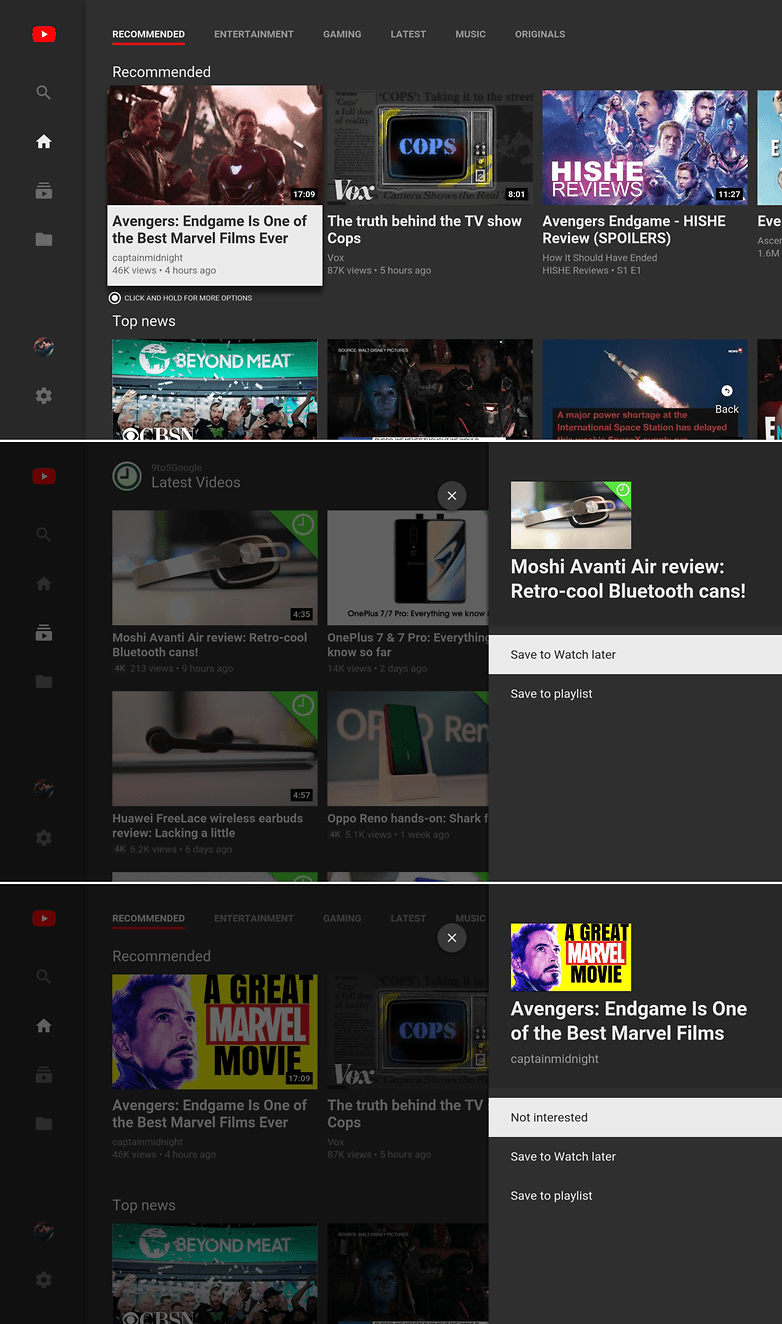Click 'Oppo Reno hands-on: Shark f' video title

click(408, 818)
